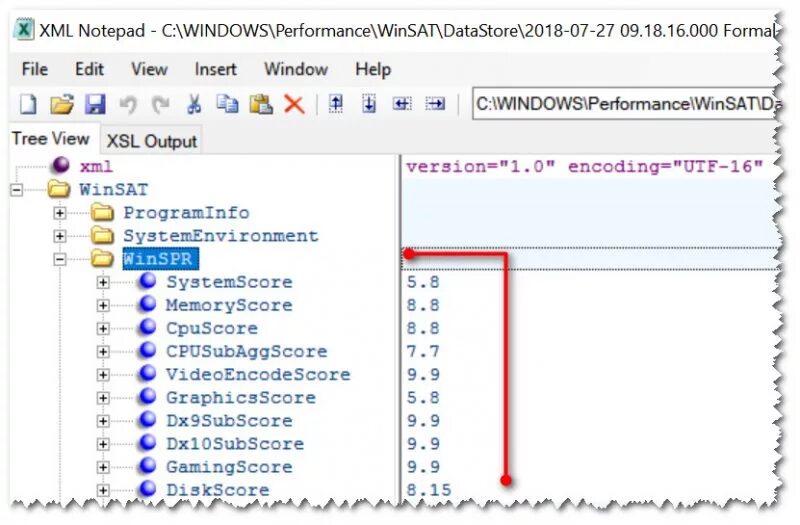The image size is (800, 525).
Task: Click the Nudge node left icon
Action: 402,104
